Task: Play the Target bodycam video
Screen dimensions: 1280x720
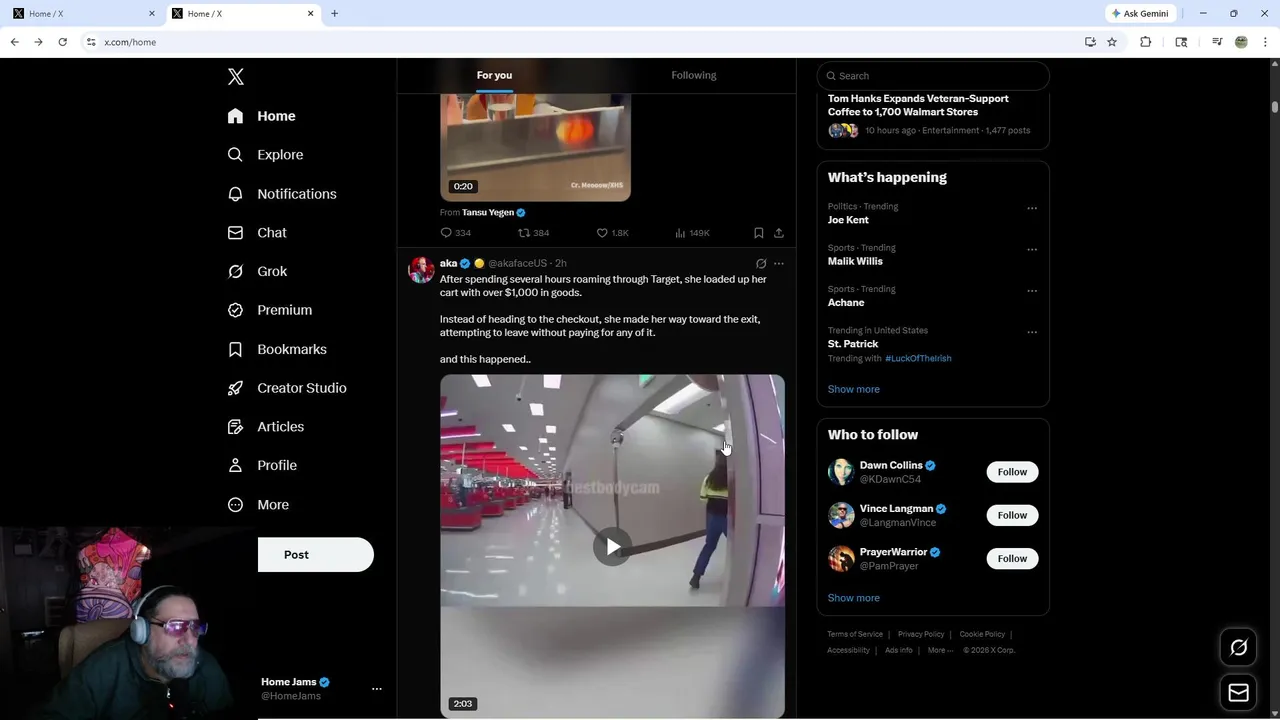Action: (x=612, y=546)
